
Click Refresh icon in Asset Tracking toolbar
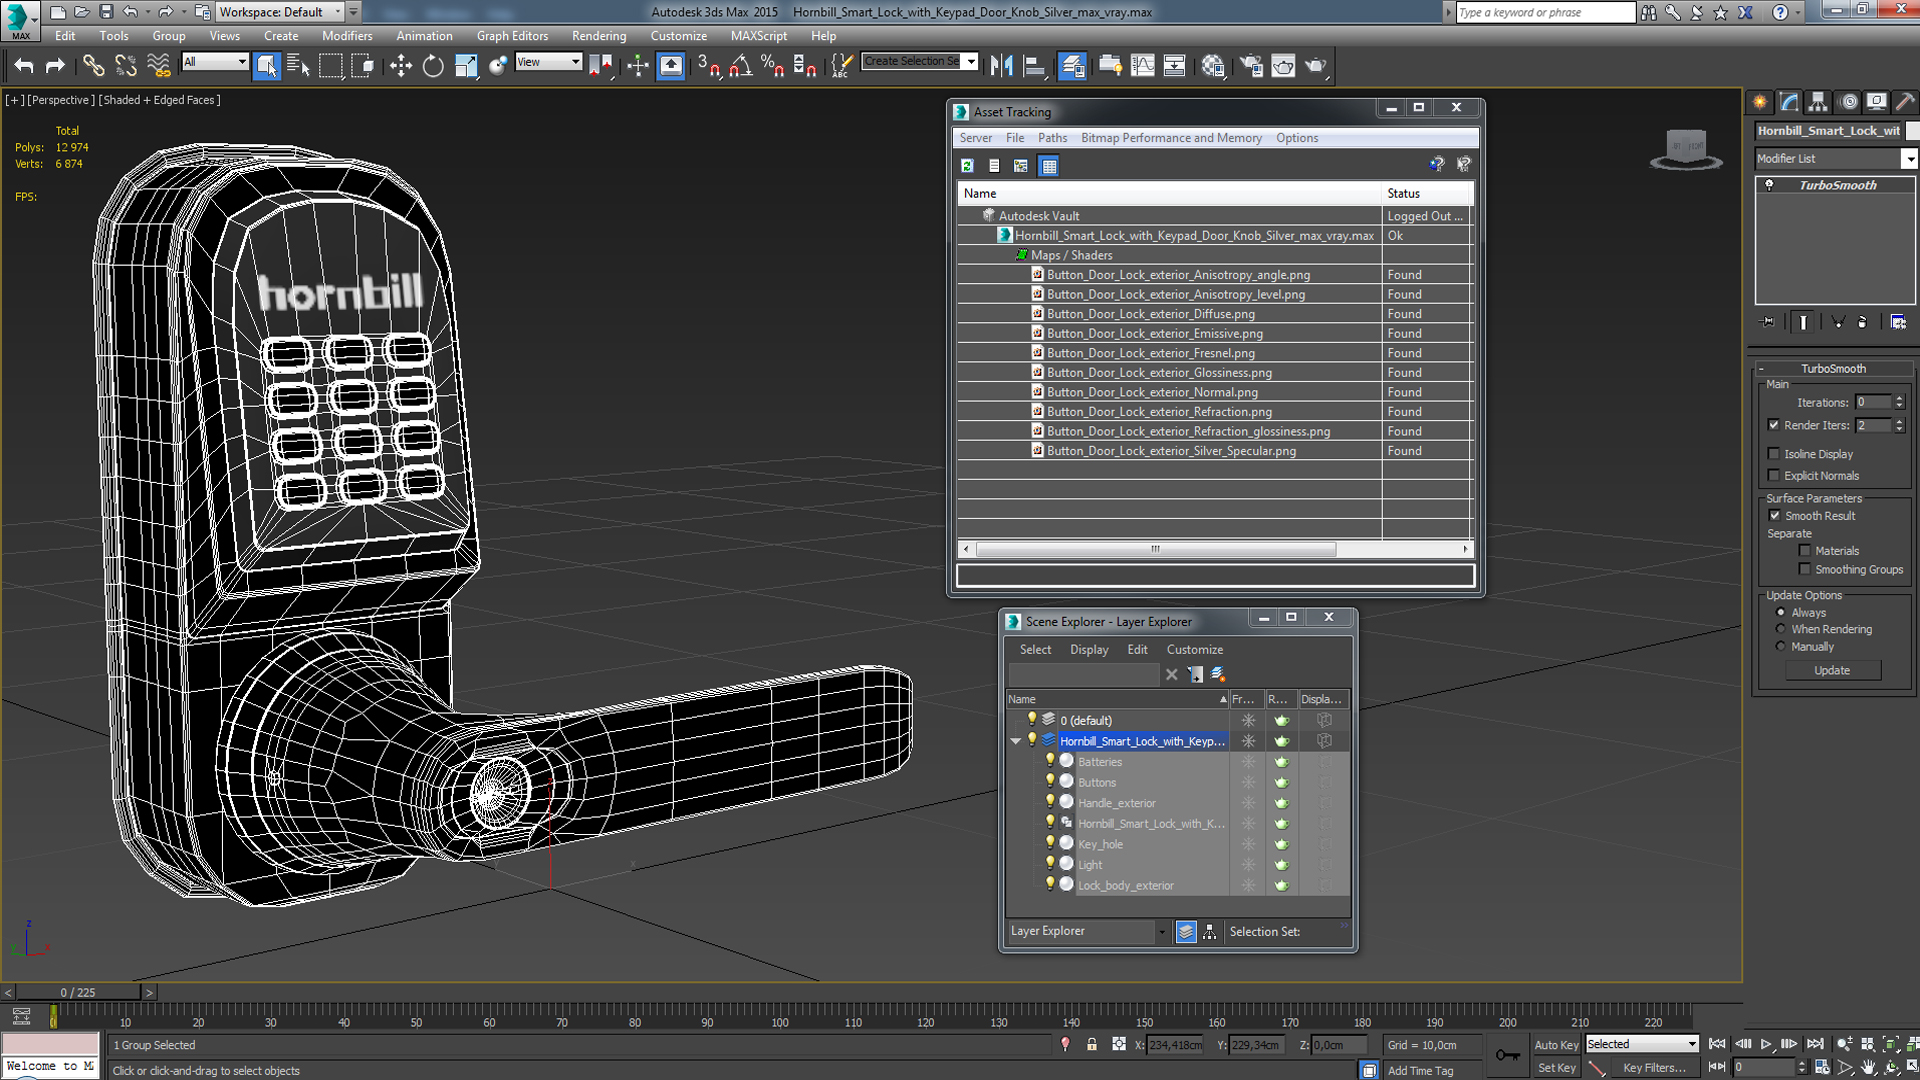tap(967, 166)
